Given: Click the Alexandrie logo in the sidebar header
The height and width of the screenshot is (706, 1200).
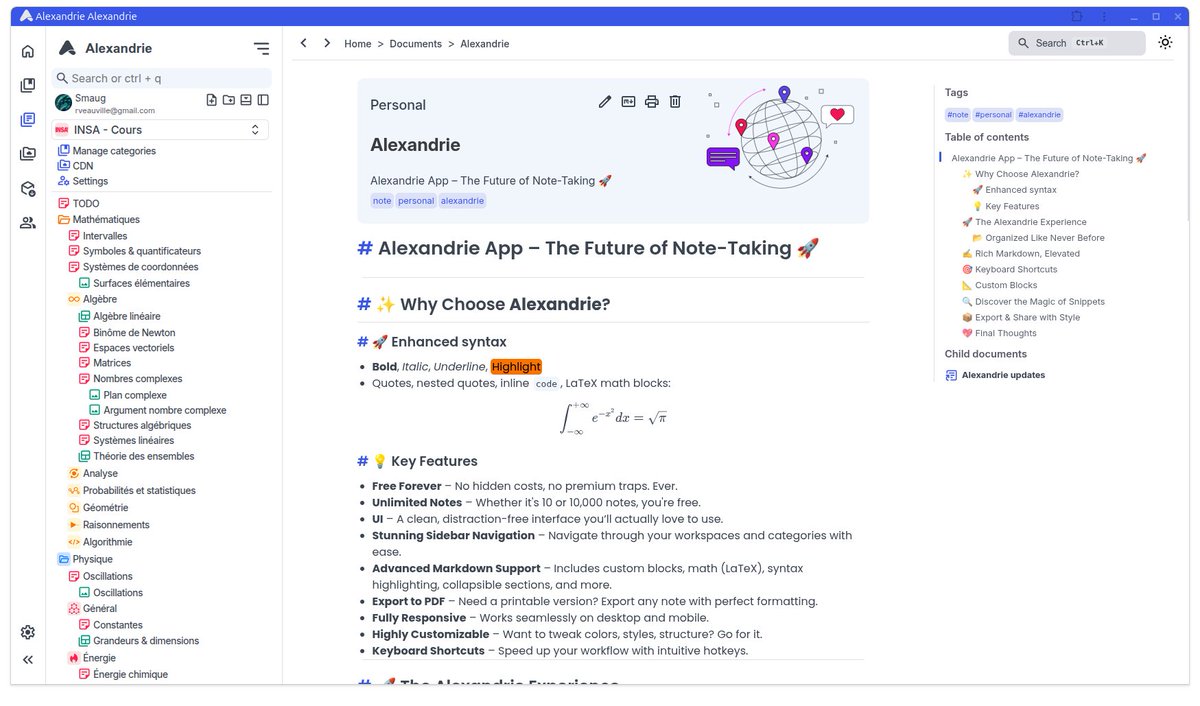Looking at the screenshot, I should coord(68,48).
